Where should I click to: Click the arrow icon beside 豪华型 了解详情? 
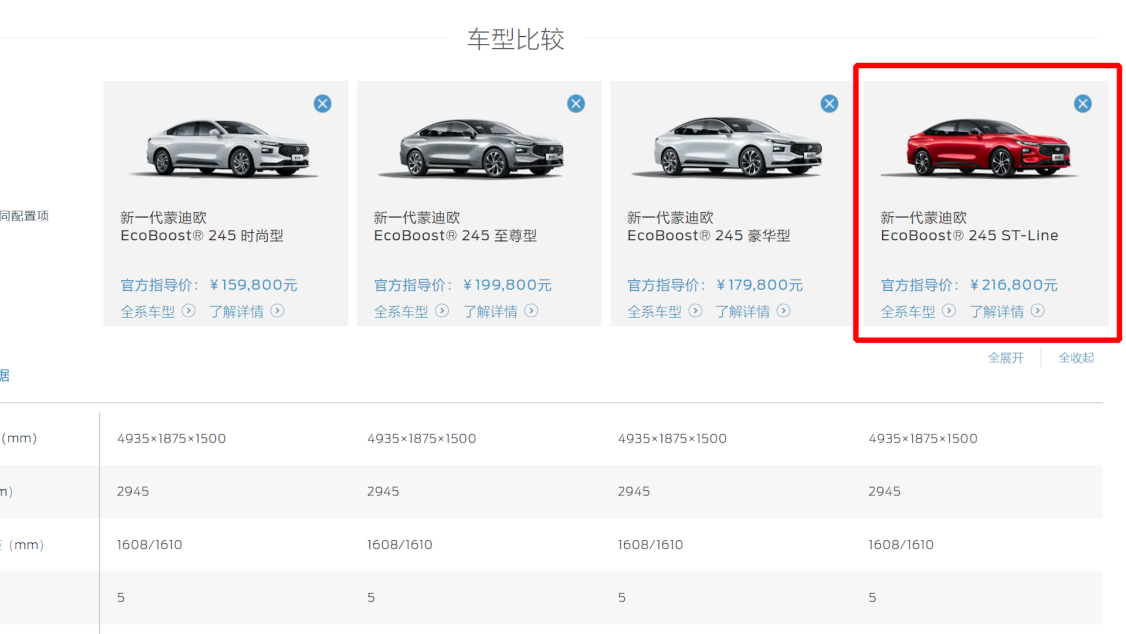click(x=783, y=311)
